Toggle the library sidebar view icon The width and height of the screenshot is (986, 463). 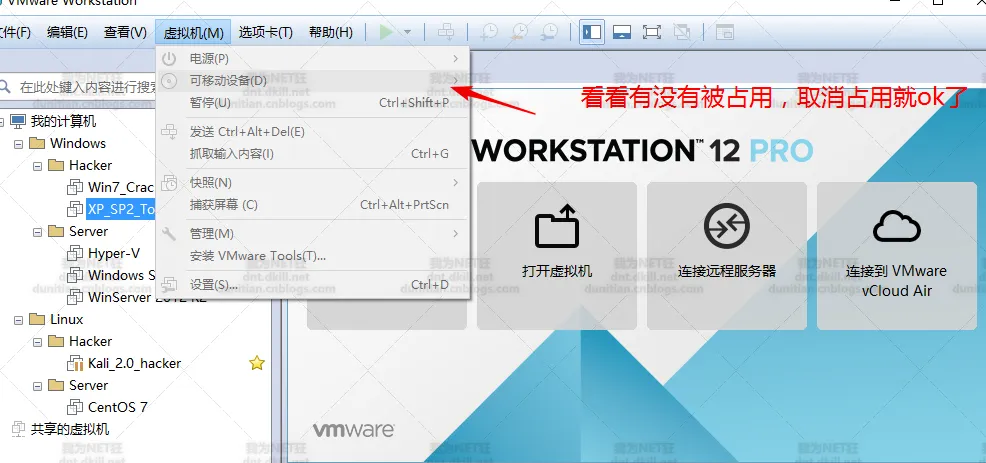point(592,32)
